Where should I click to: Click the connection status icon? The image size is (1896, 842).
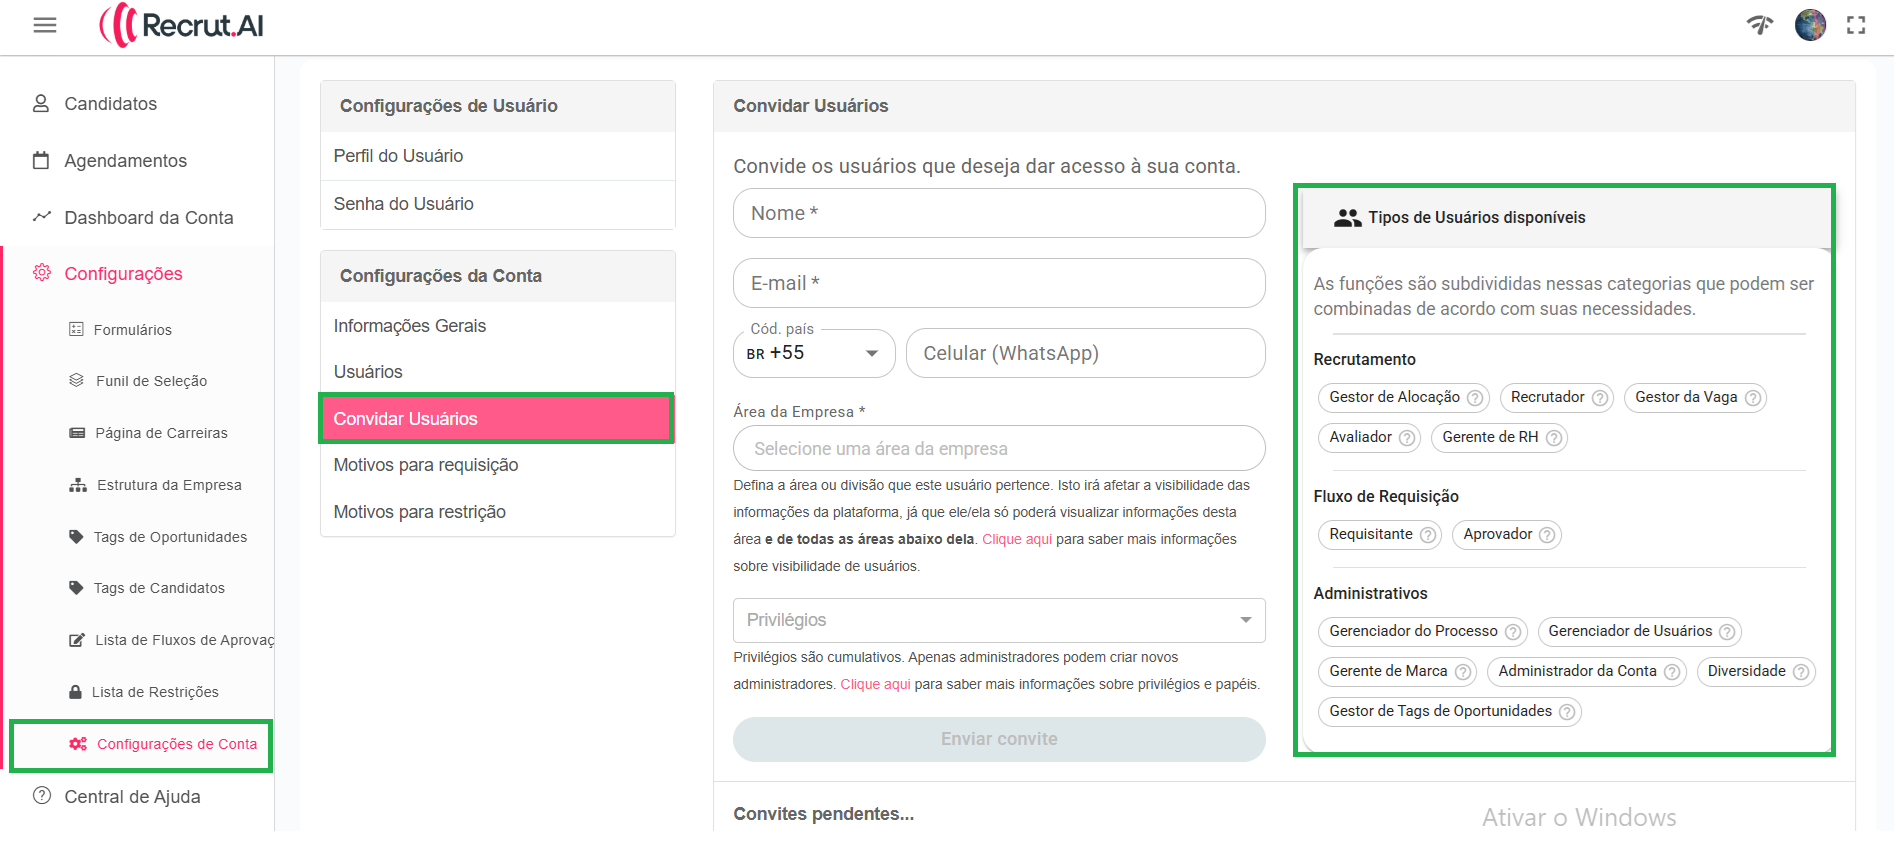coord(1760,26)
